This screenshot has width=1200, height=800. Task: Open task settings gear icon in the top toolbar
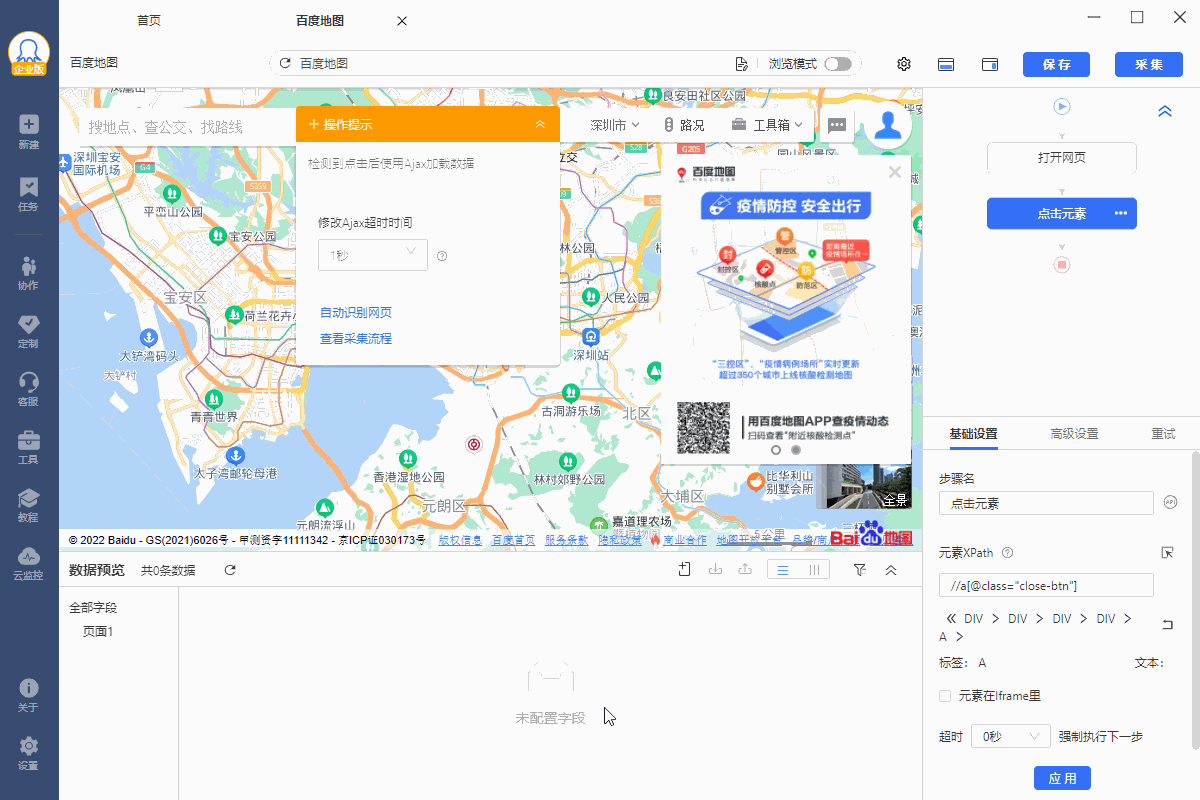[x=904, y=64]
